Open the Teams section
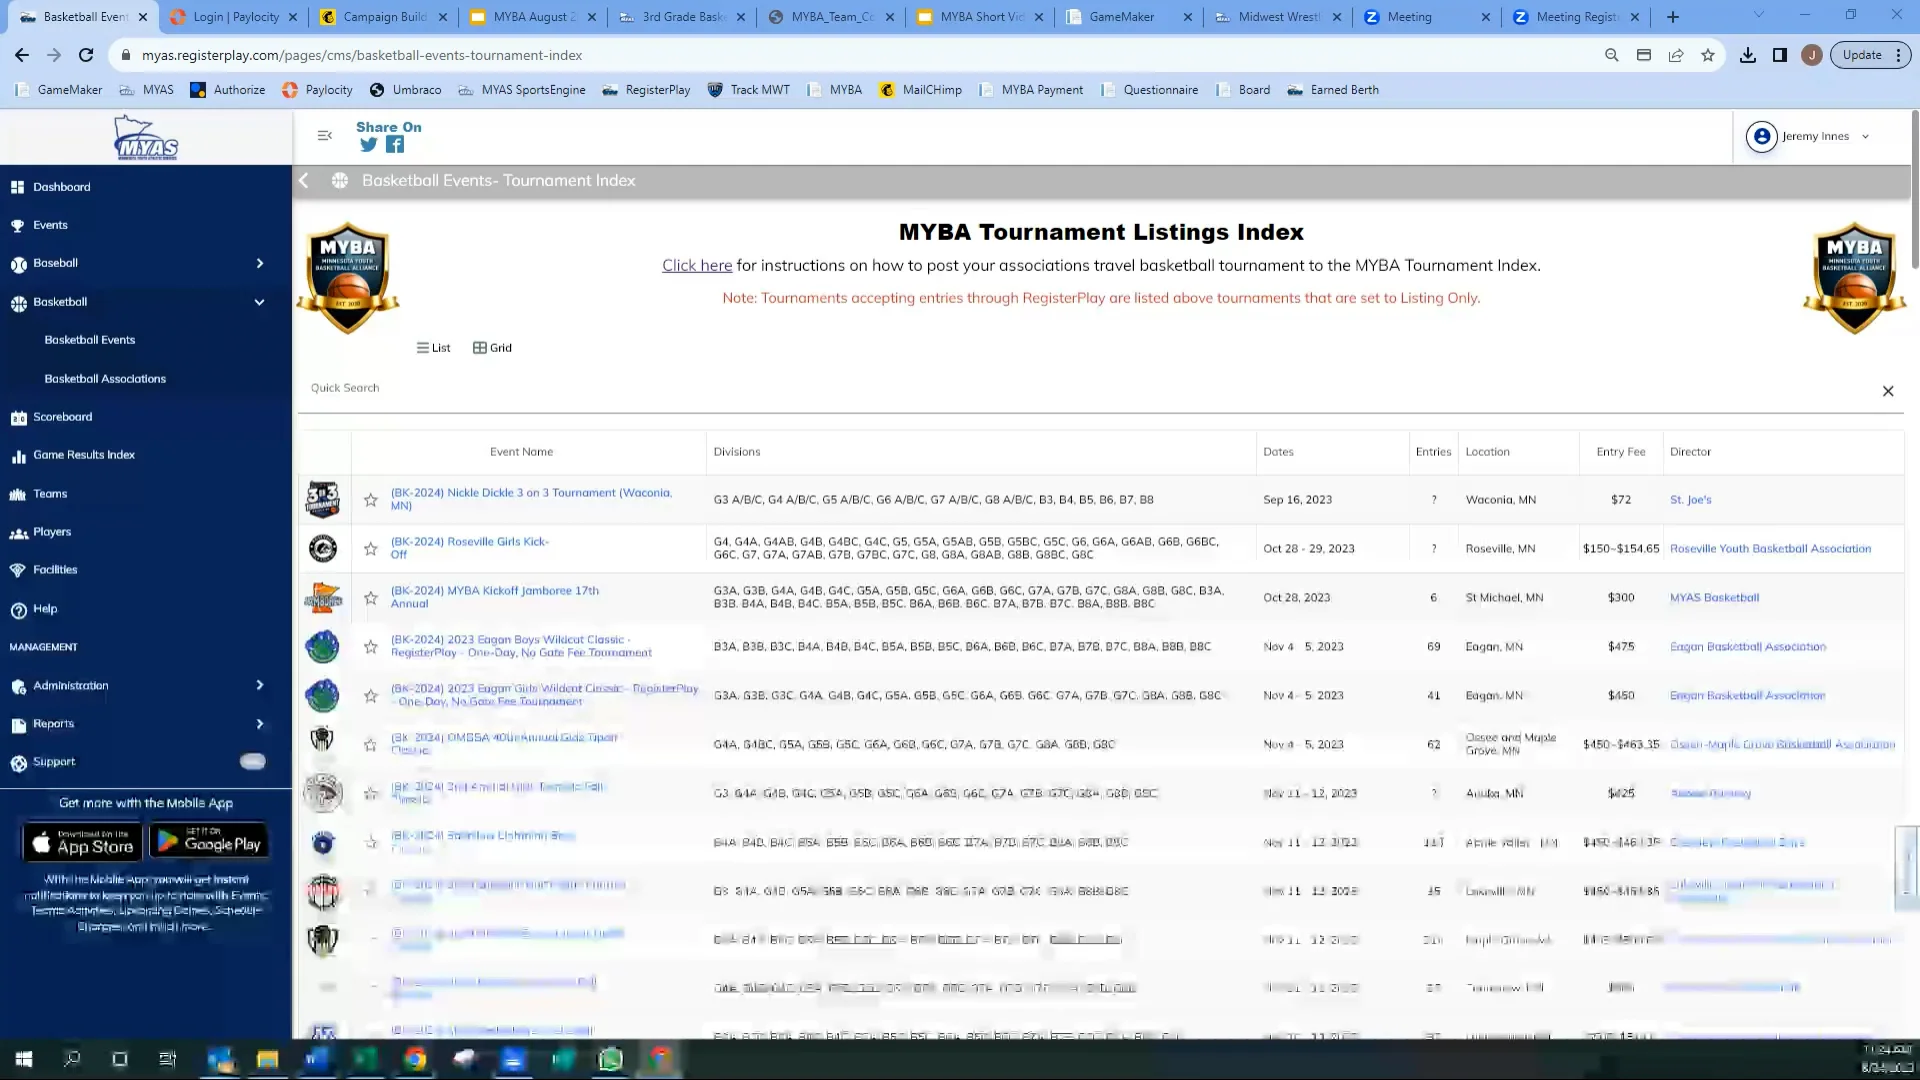This screenshot has height=1080, width=1920. point(49,493)
